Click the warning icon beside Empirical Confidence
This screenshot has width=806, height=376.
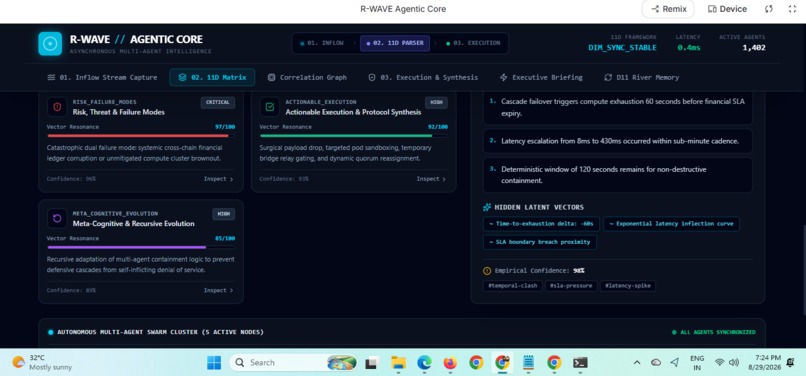pos(487,271)
